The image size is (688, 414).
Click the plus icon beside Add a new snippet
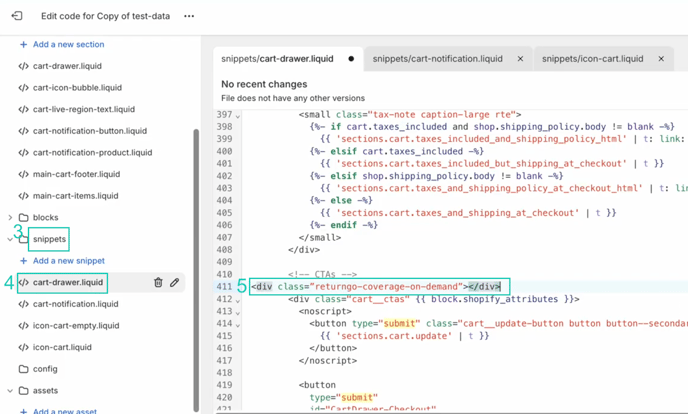(23, 261)
